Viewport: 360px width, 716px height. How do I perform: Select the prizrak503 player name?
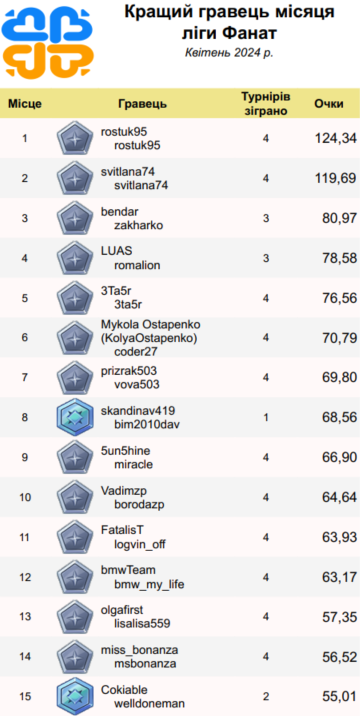pos(129,371)
